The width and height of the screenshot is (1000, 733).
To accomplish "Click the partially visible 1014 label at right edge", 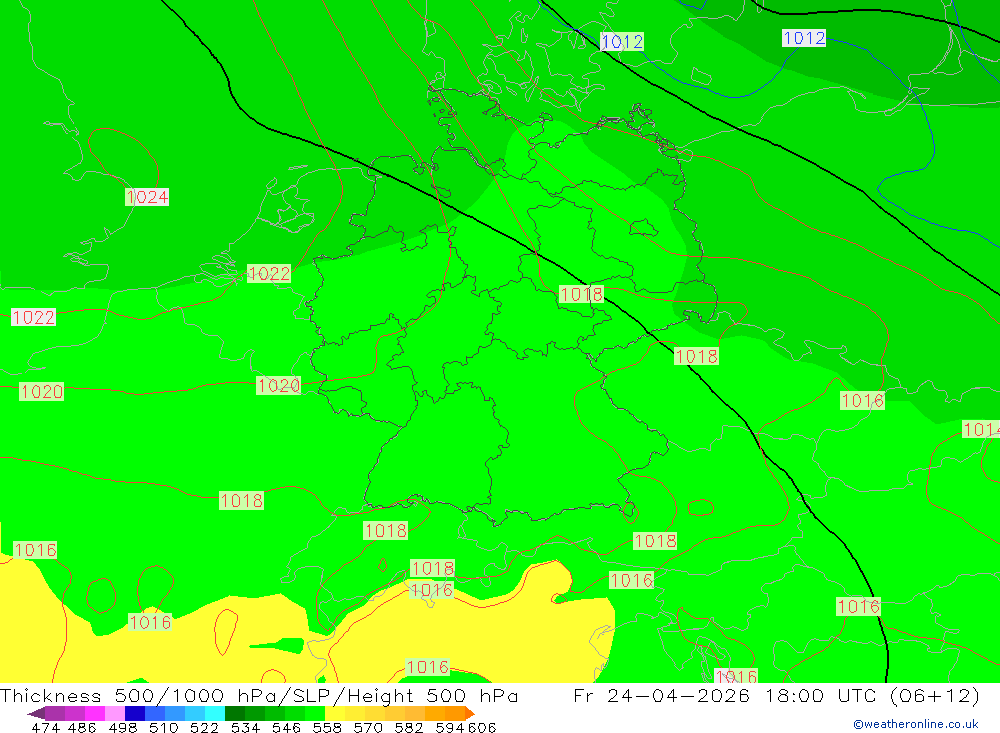I will tap(982, 429).
